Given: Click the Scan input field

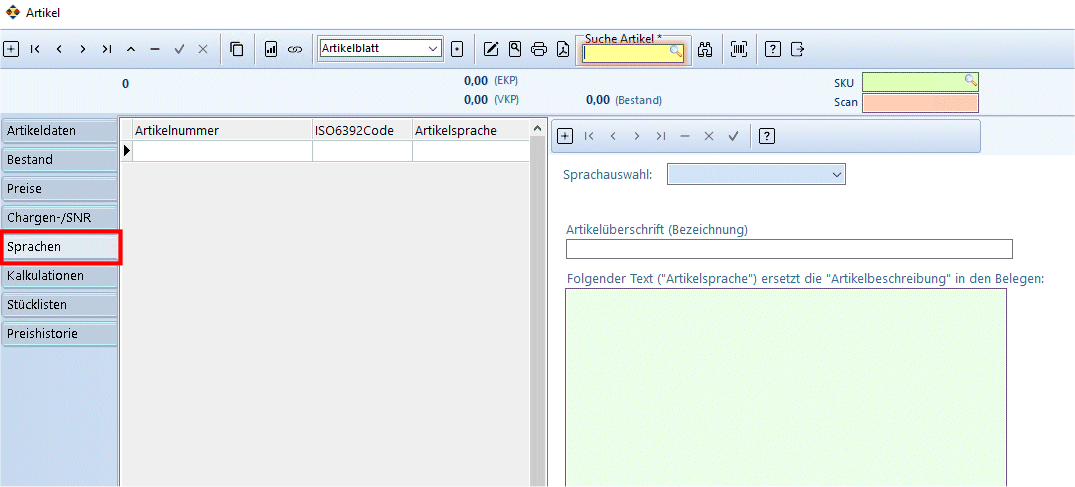Looking at the screenshot, I should coord(920,103).
